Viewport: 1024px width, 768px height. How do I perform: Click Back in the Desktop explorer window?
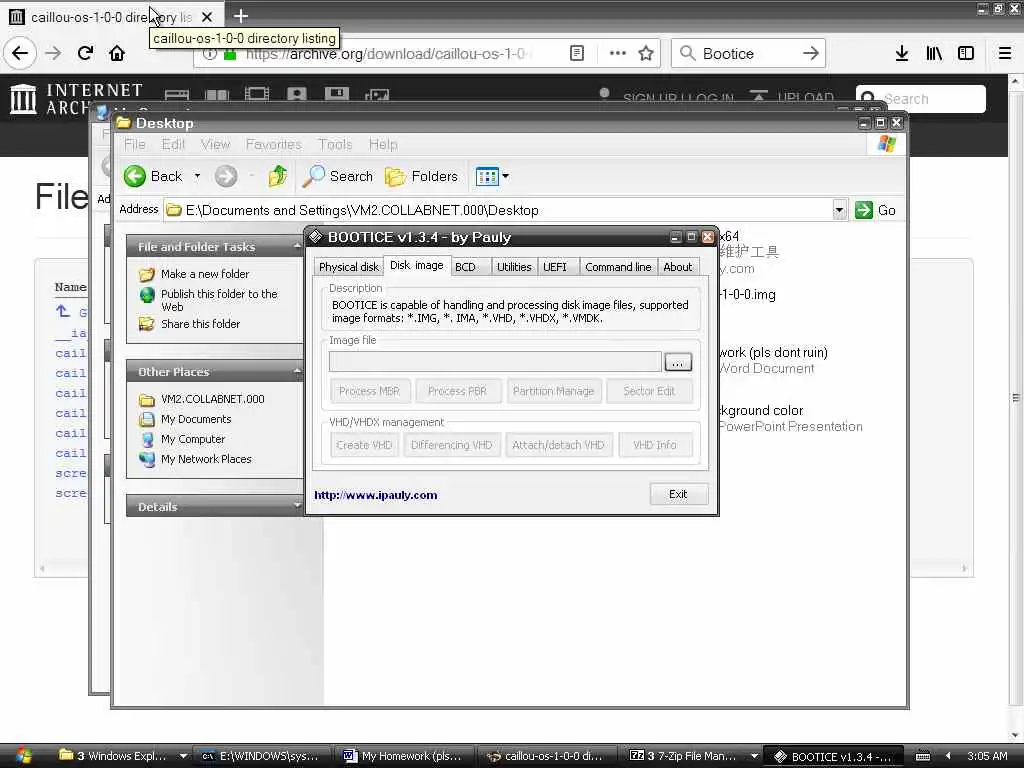pyautogui.click(x=153, y=176)
